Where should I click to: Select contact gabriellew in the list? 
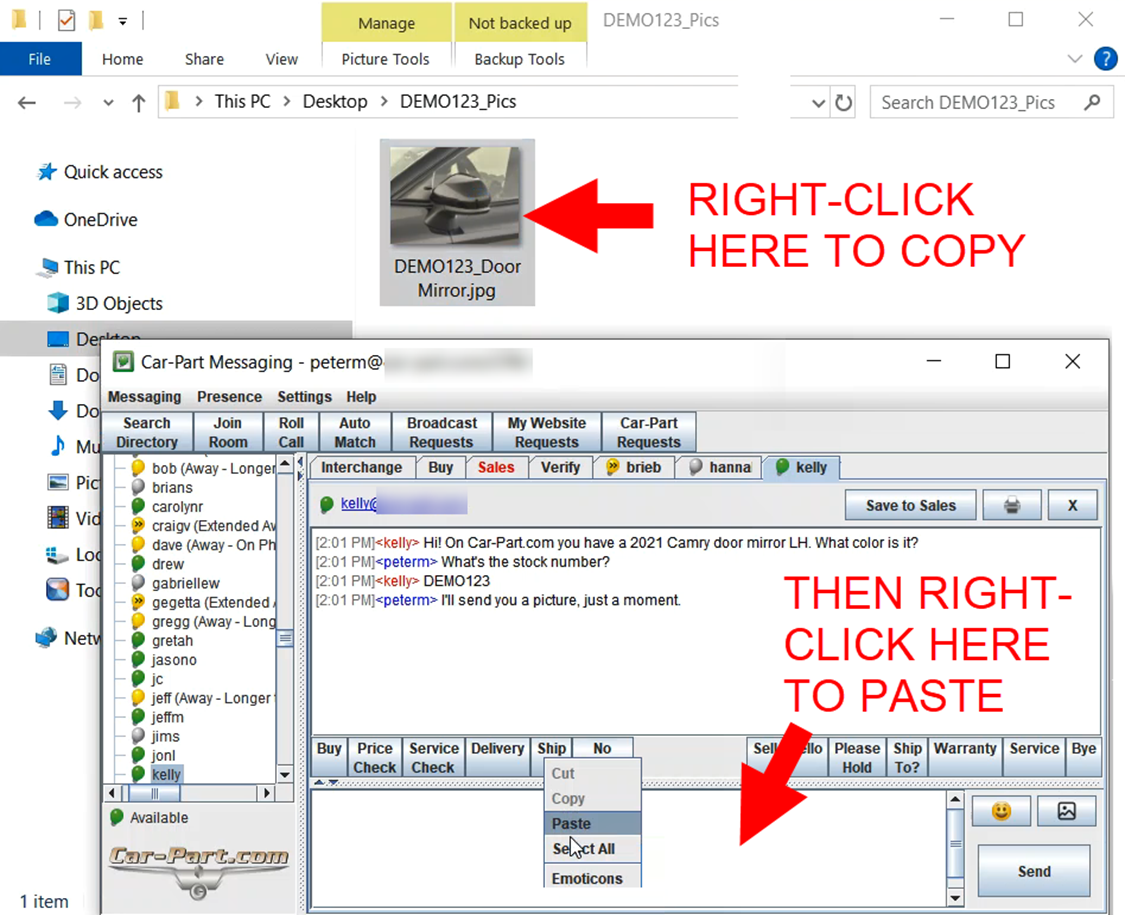click(186, 583)
